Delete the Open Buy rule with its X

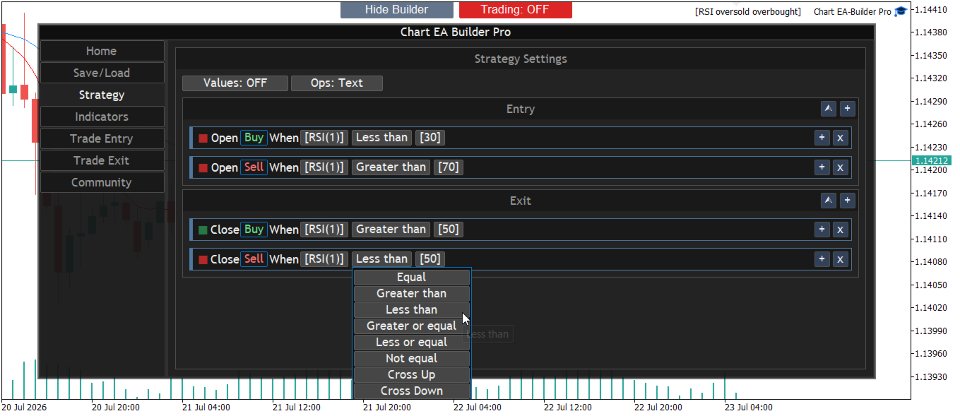click(841, 138)
